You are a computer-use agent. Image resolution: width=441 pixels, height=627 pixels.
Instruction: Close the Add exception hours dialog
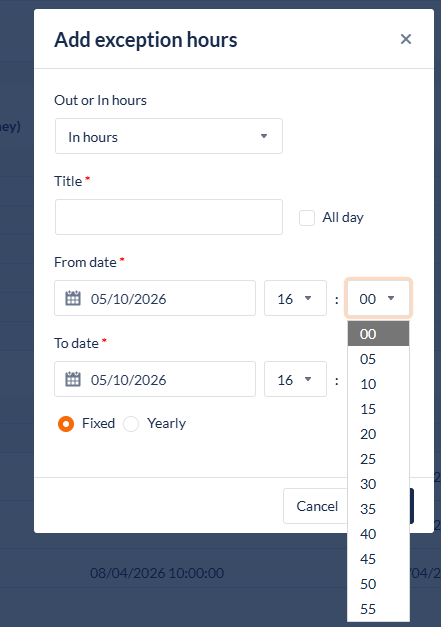tap(406, 39)
